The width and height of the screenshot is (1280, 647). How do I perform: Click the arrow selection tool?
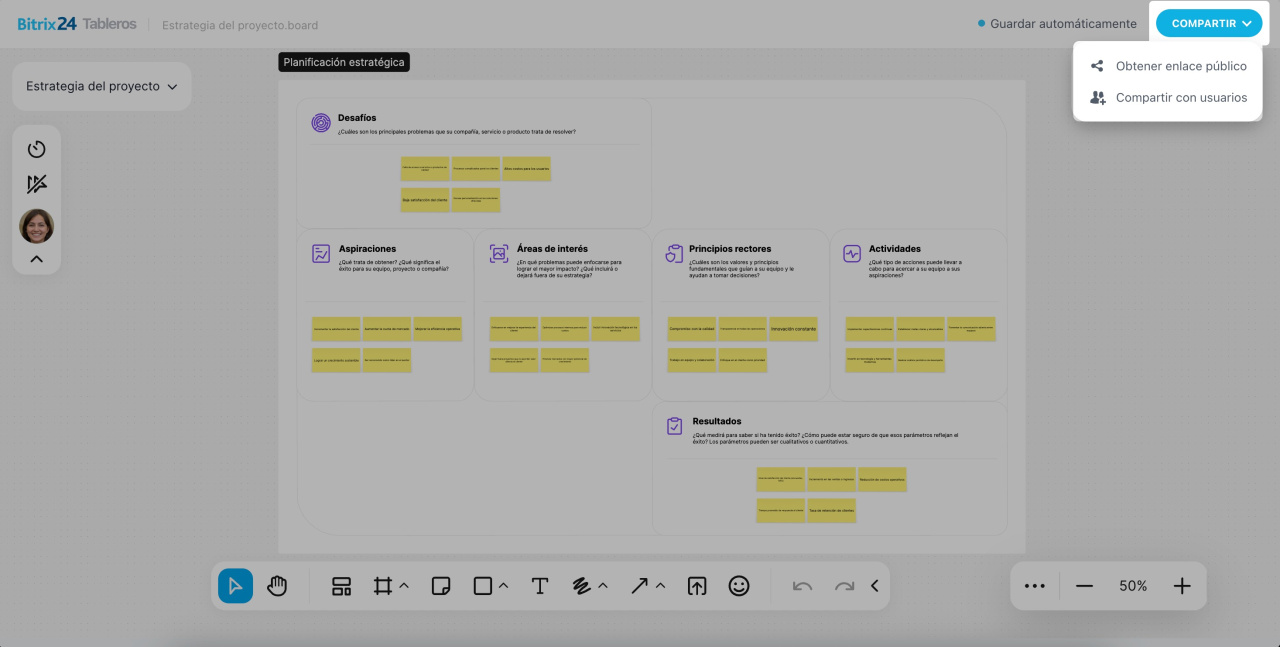pyautogui.click(x=235, y=586)
